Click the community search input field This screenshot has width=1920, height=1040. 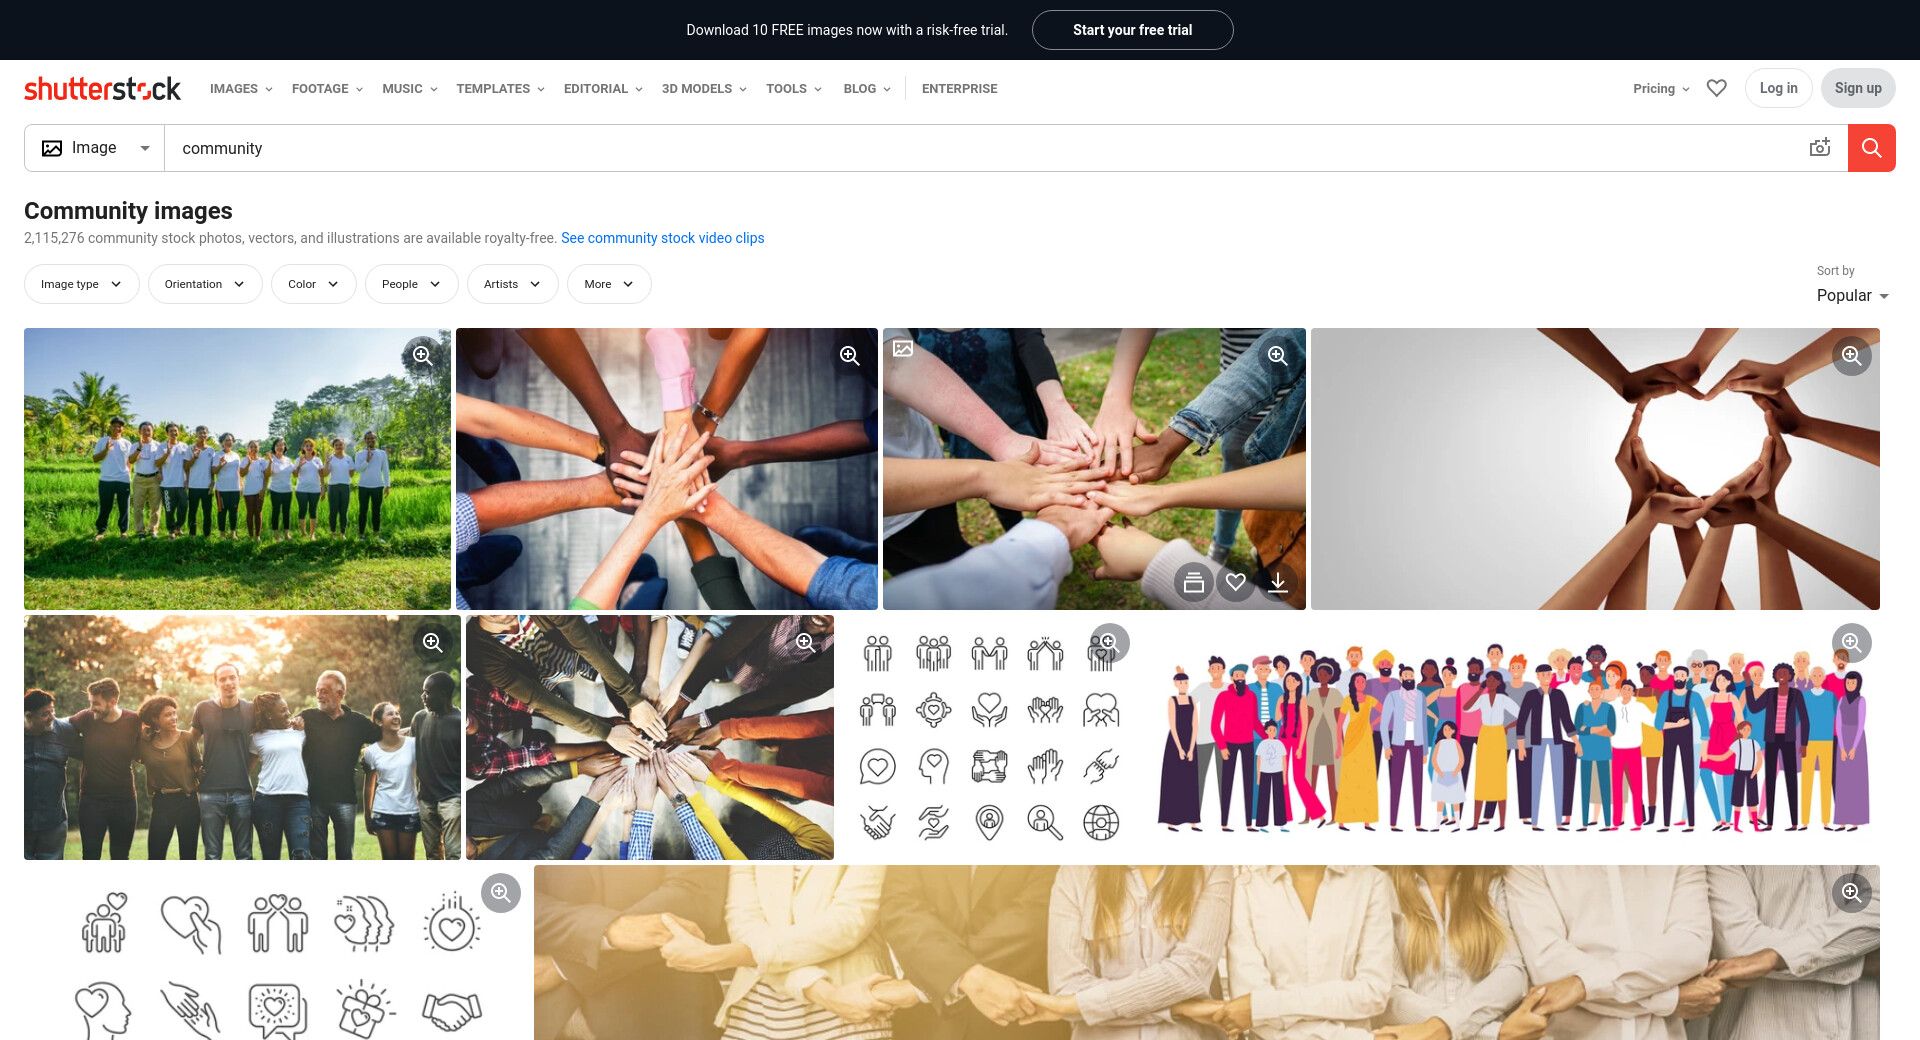tap(980, 148)
